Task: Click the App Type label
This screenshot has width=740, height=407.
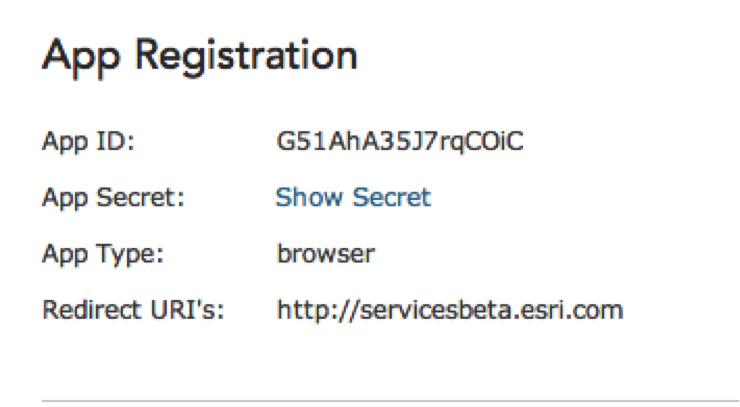Action: coord(102,253)
